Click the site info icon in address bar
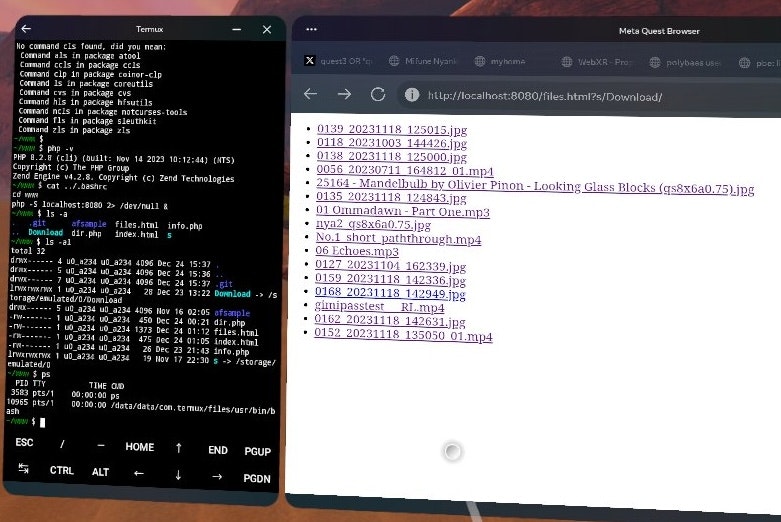Image resolution: width=781 pixels, height=522 pixels. [x=412, y=95]
